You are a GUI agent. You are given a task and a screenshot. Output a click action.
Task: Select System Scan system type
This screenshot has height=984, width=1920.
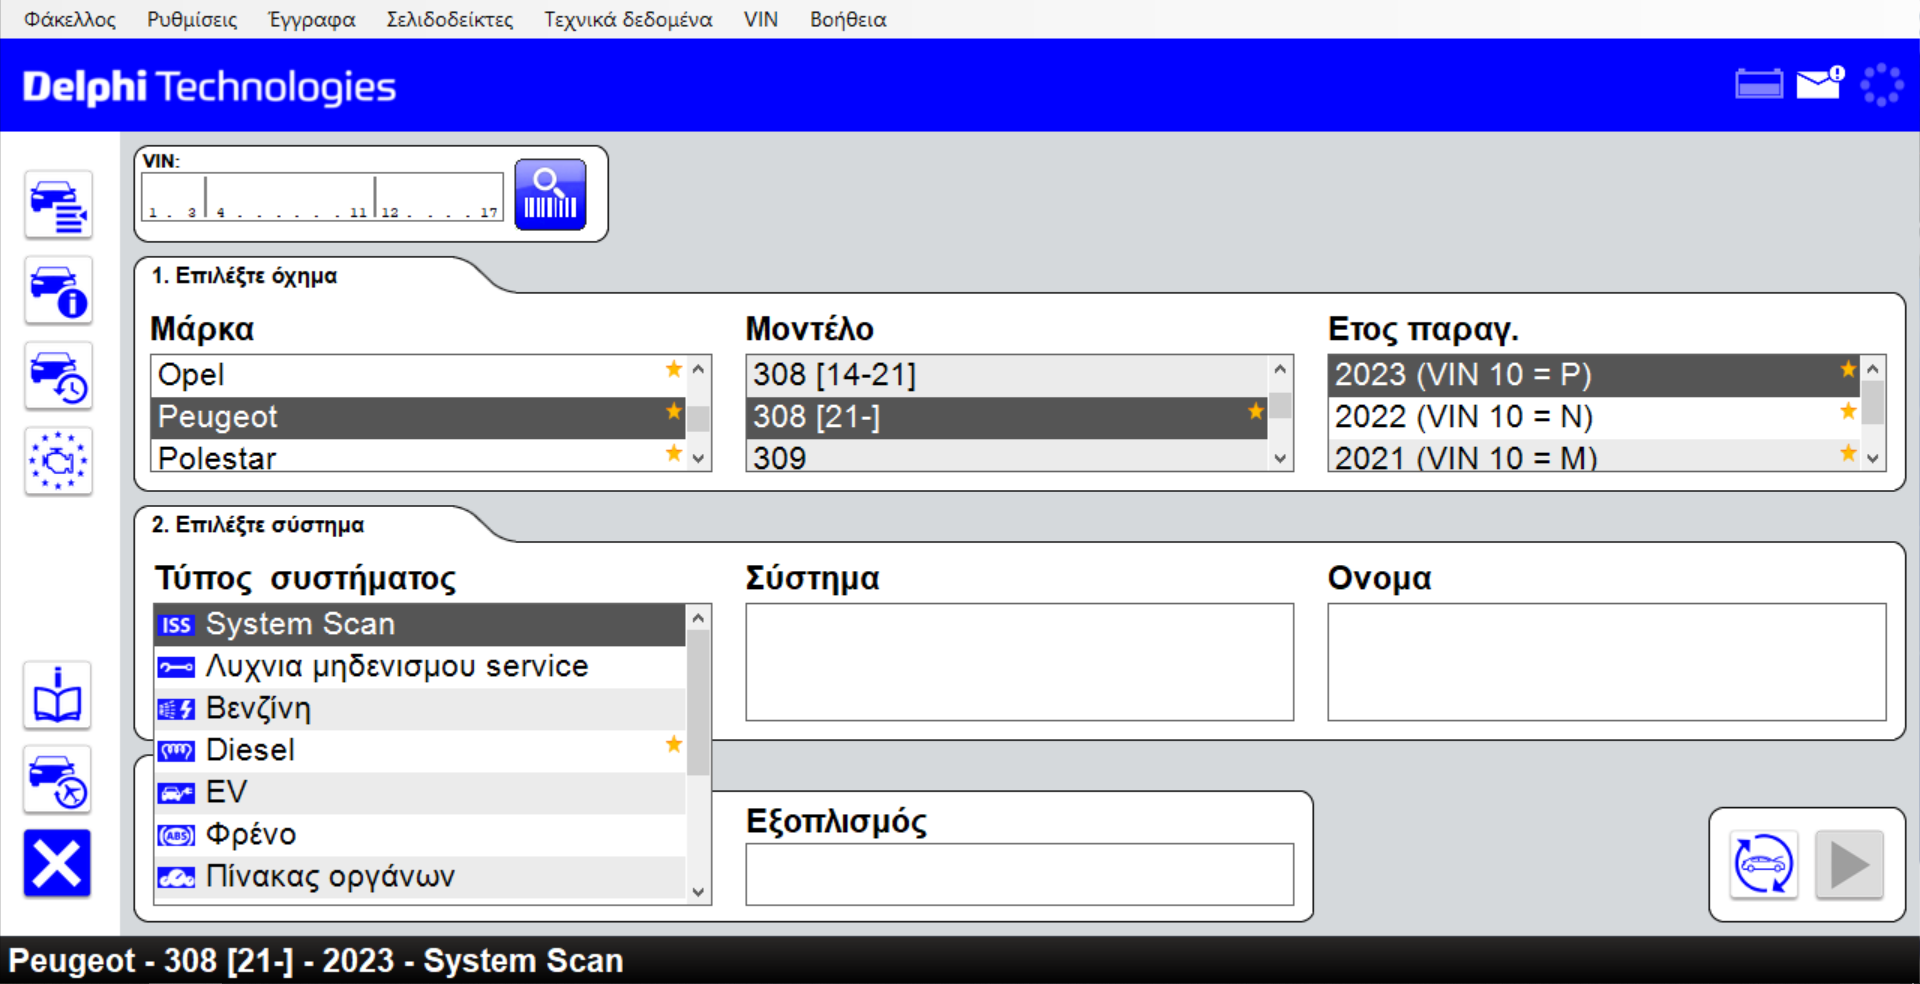(x=420, y=624)
